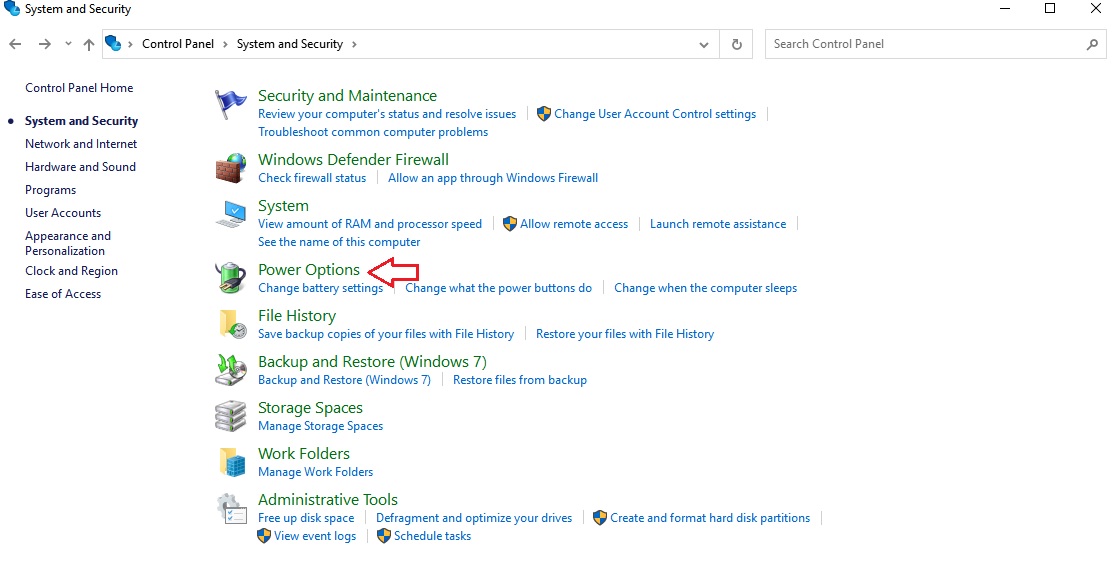Click the Administrative Tools gear icon
The height and width of the screenshot is (581, 1113).
coord(231,509)
